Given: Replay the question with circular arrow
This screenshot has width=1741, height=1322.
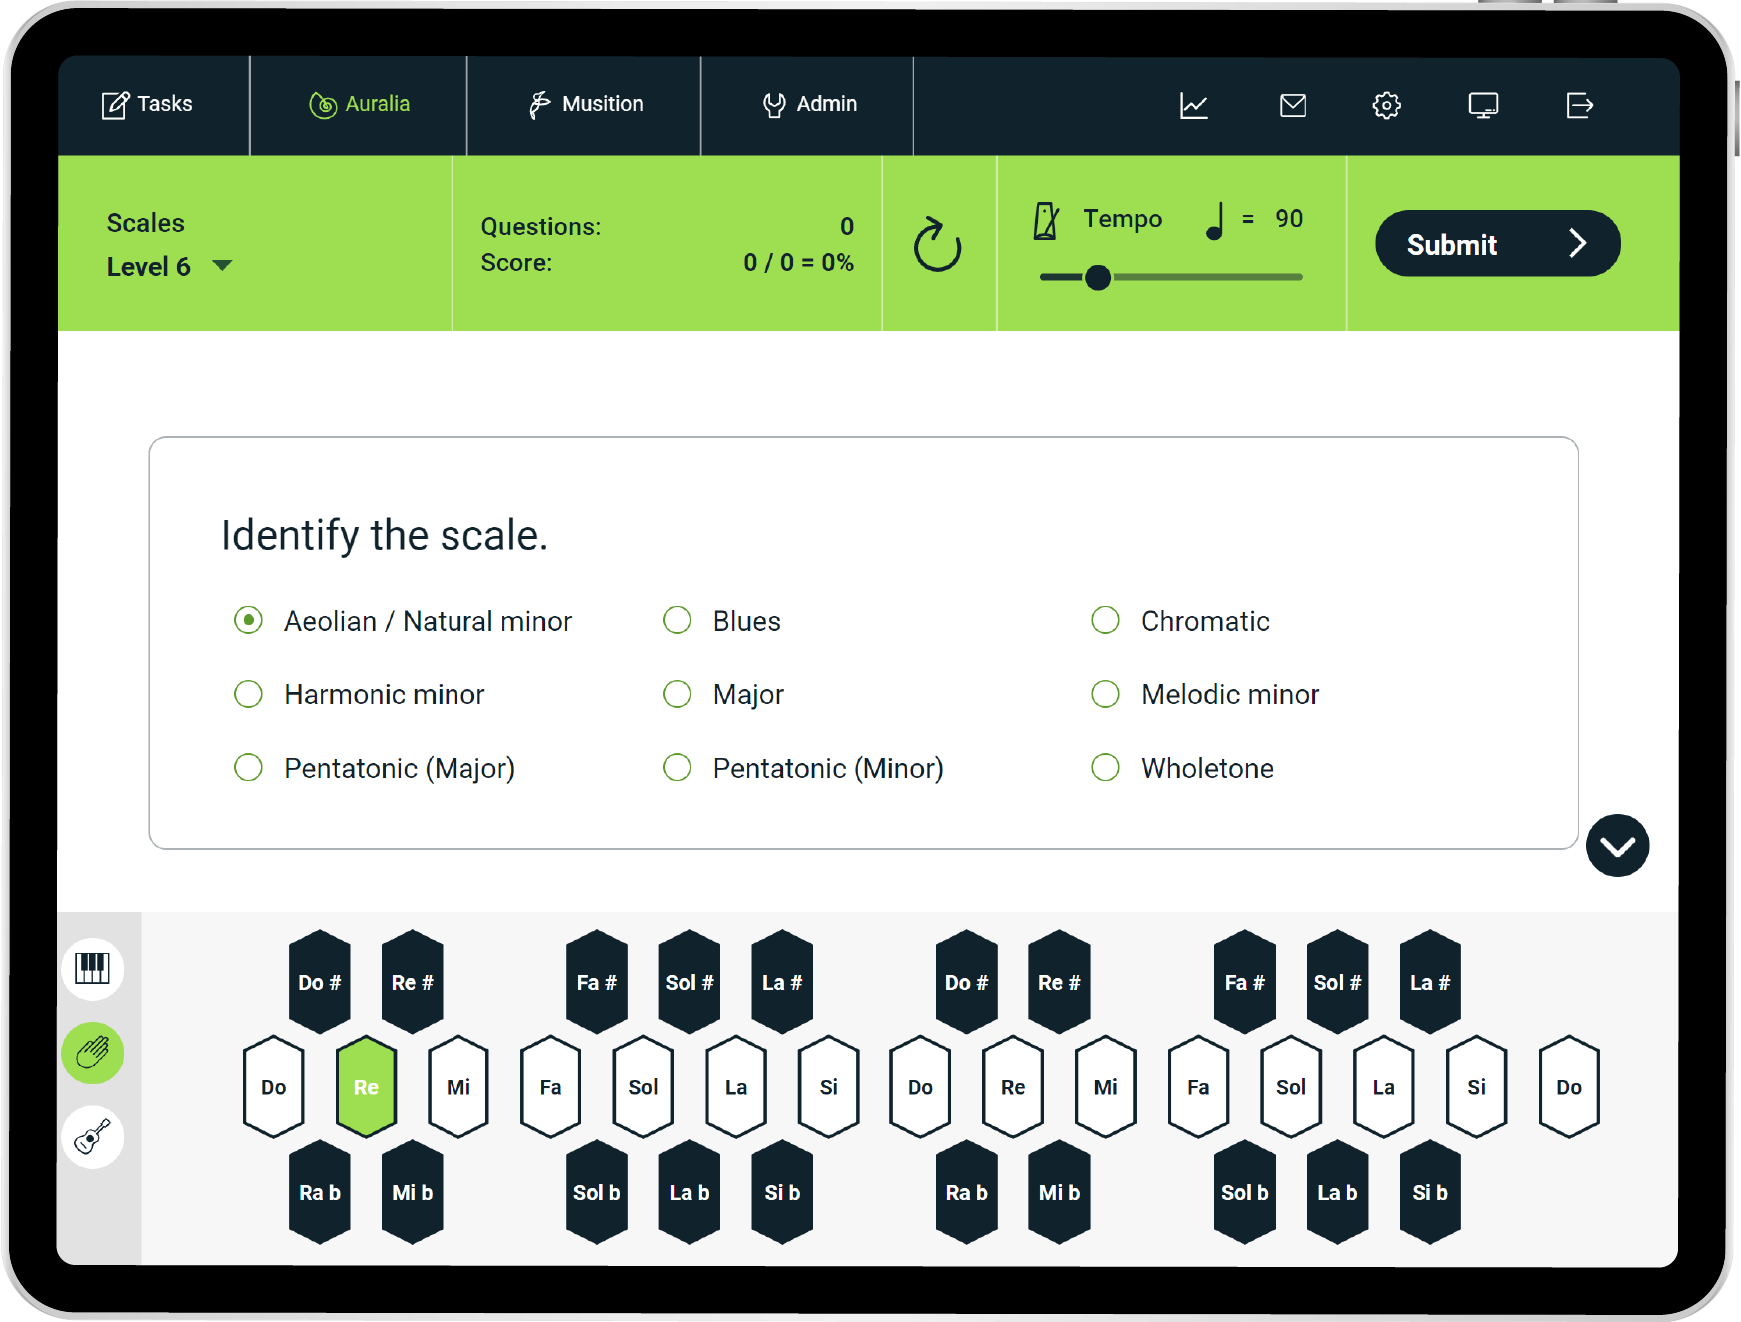Looking at the screenshot, I should (937, 245).
